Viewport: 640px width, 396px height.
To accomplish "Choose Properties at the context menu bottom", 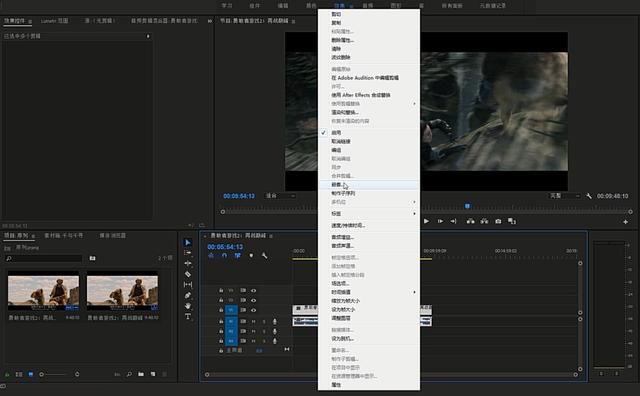I will [x=369, y=385].
